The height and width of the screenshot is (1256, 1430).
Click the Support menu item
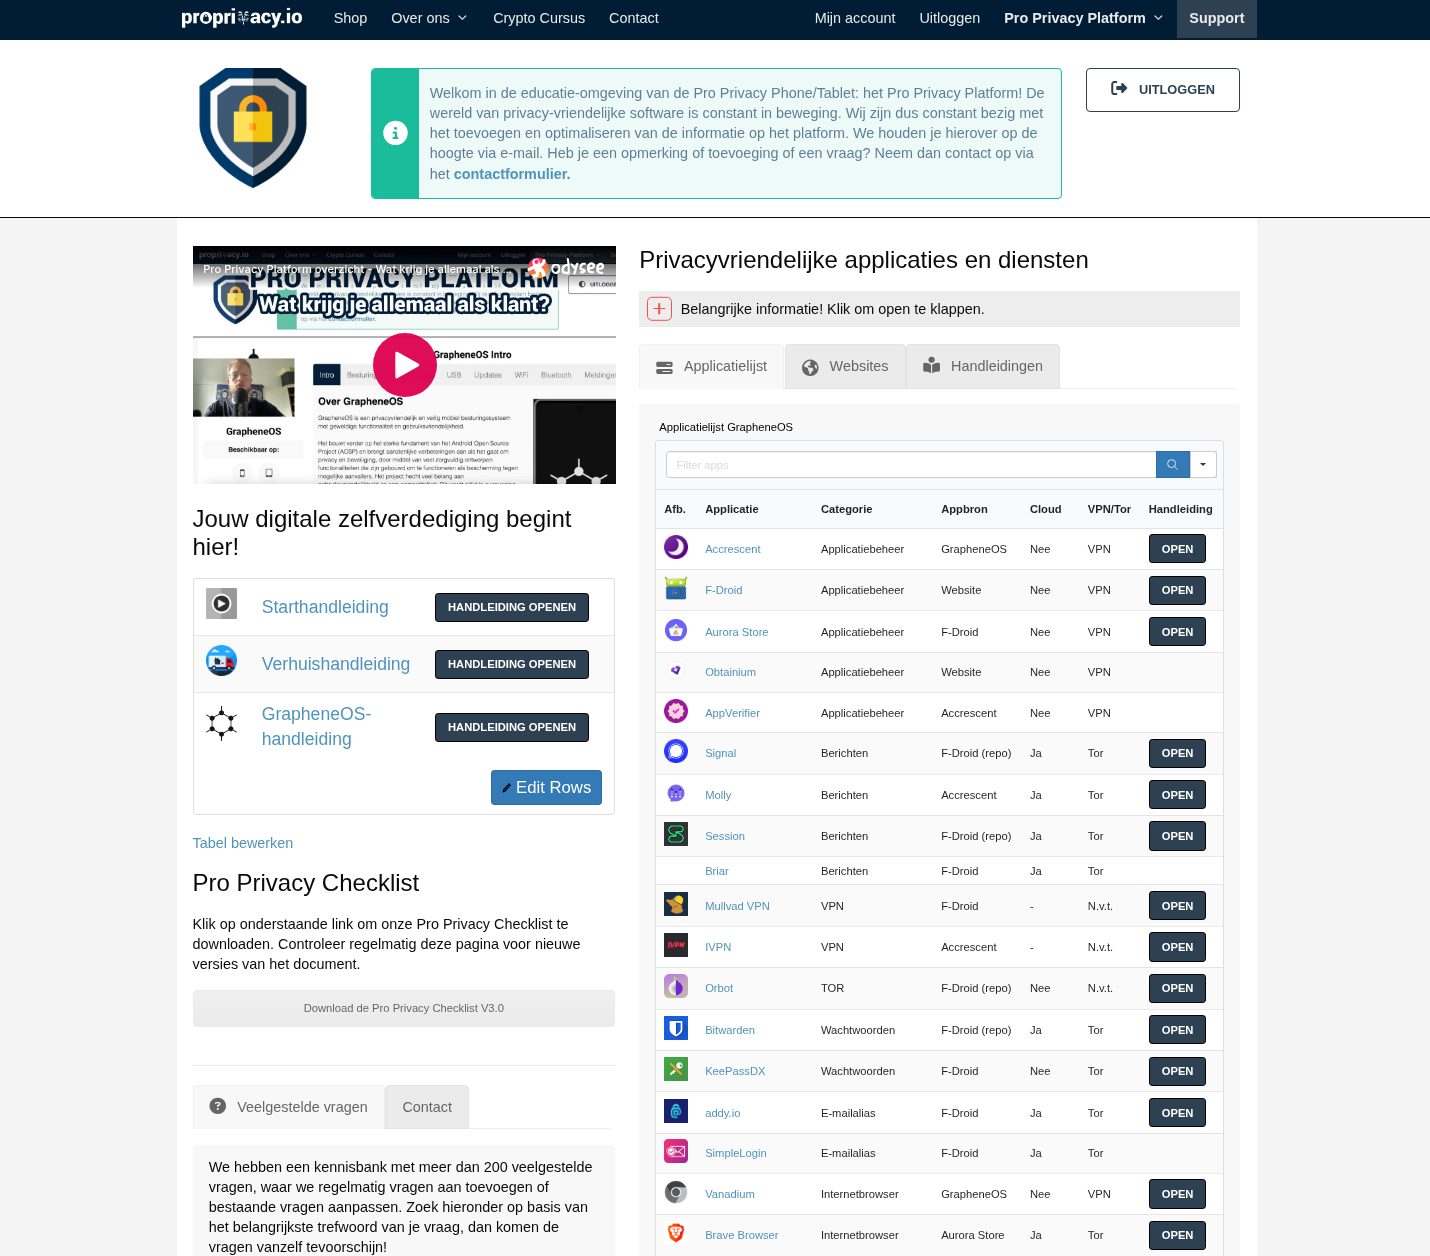coord(1217,18)
